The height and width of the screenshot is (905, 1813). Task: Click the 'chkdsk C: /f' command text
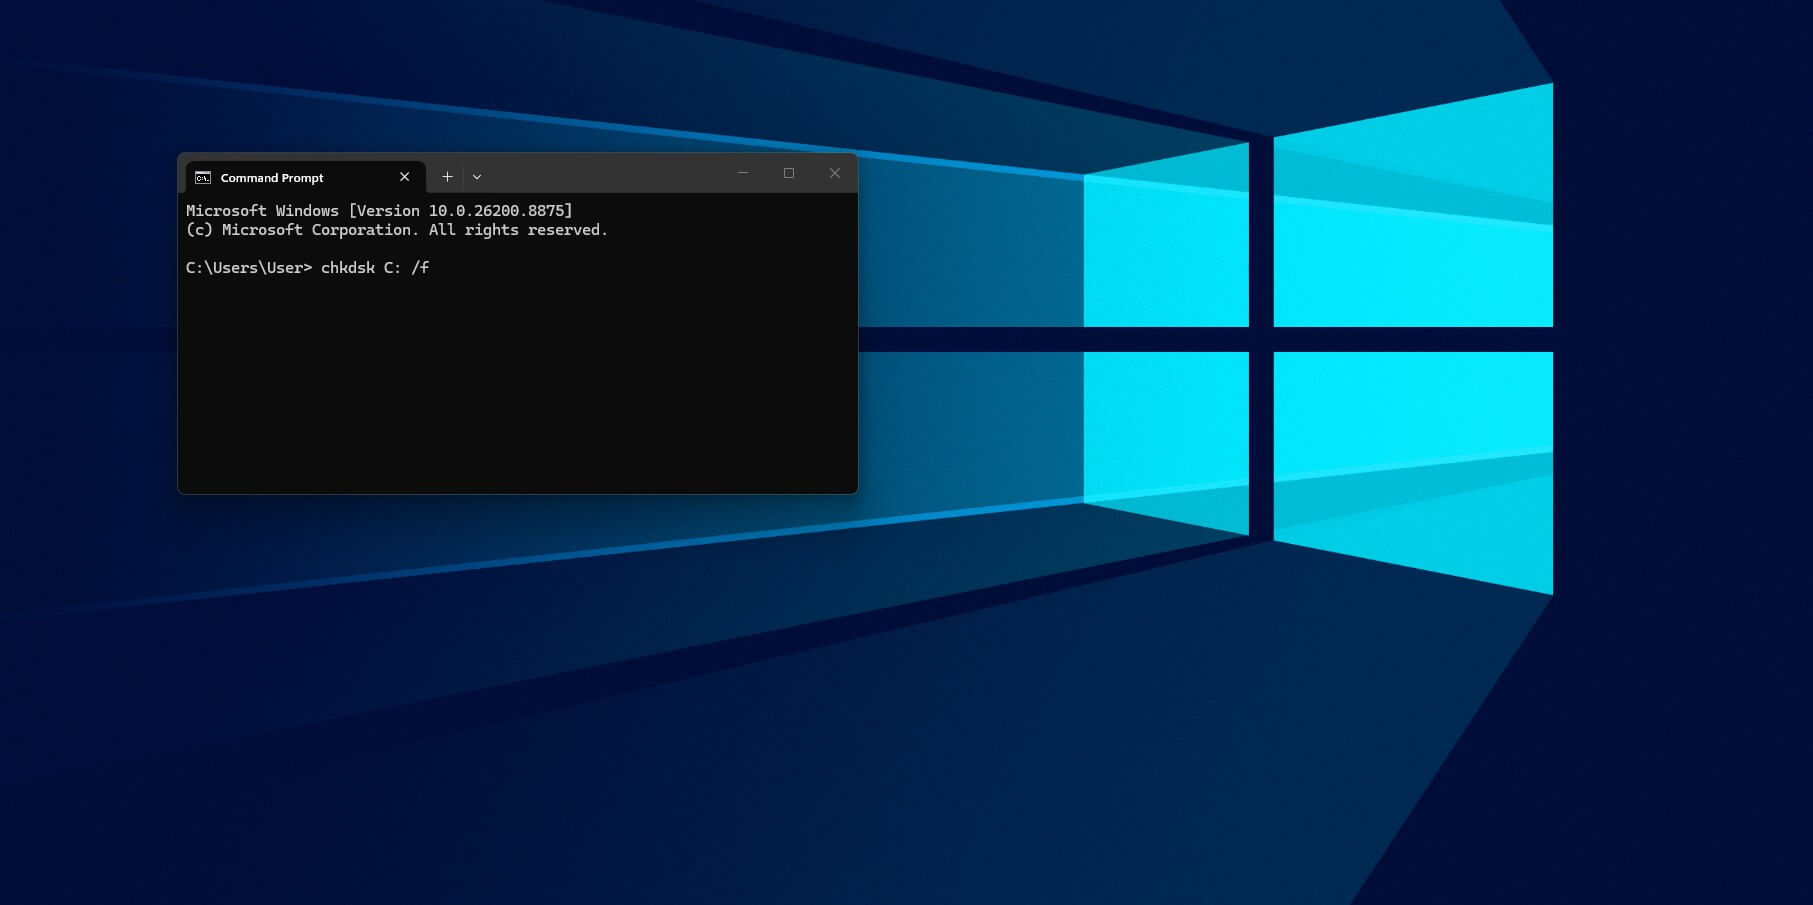pos(375,267)
